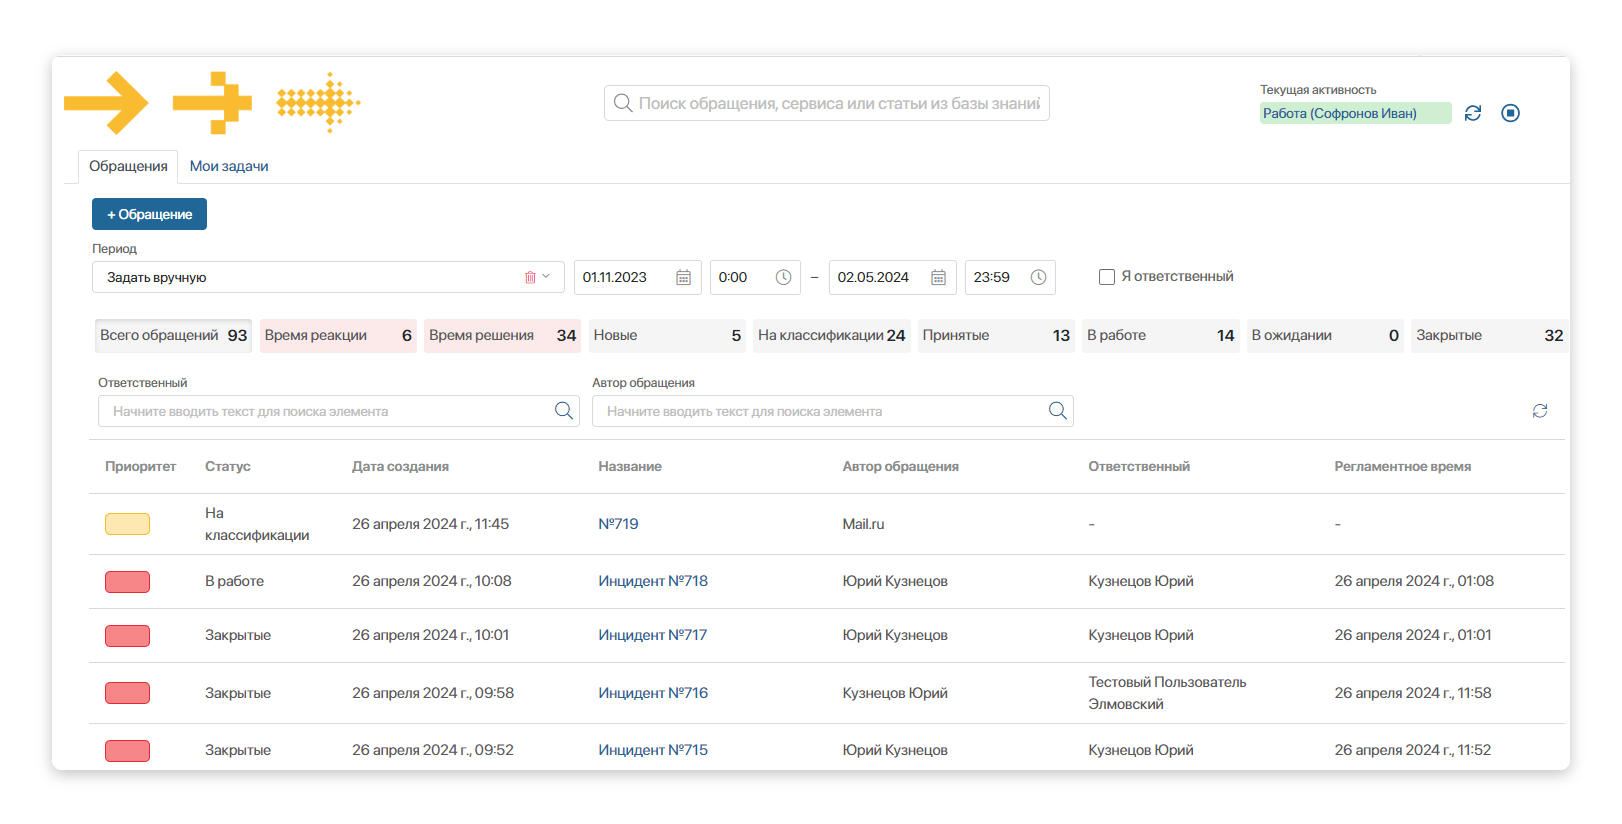
Task: Click status На классификации in the №719 row
Action: pos(257,524)
